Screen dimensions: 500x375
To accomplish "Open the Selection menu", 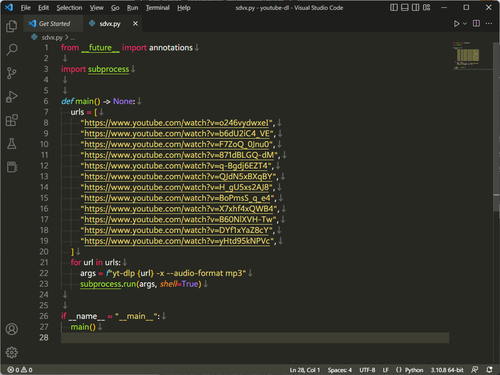I will pyautogui.click(x=69, y=8).
